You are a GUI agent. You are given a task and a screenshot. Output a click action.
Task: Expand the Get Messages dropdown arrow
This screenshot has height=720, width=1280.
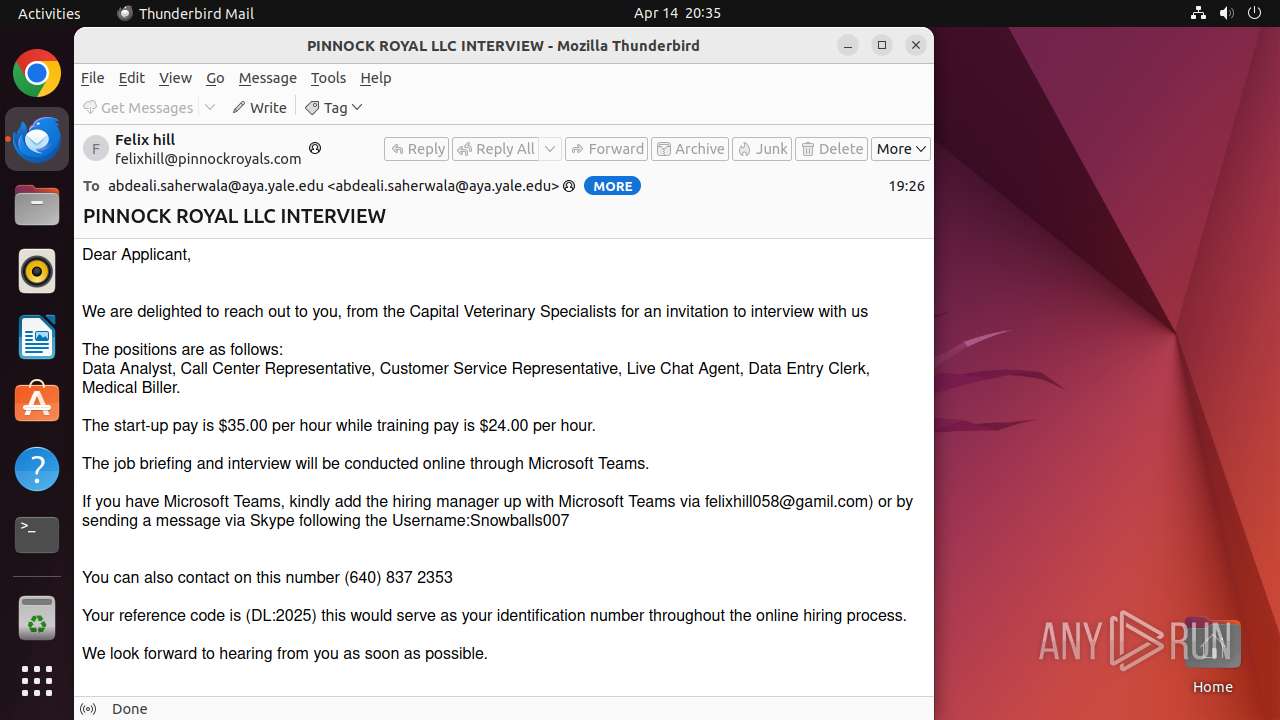coord(210,107)
